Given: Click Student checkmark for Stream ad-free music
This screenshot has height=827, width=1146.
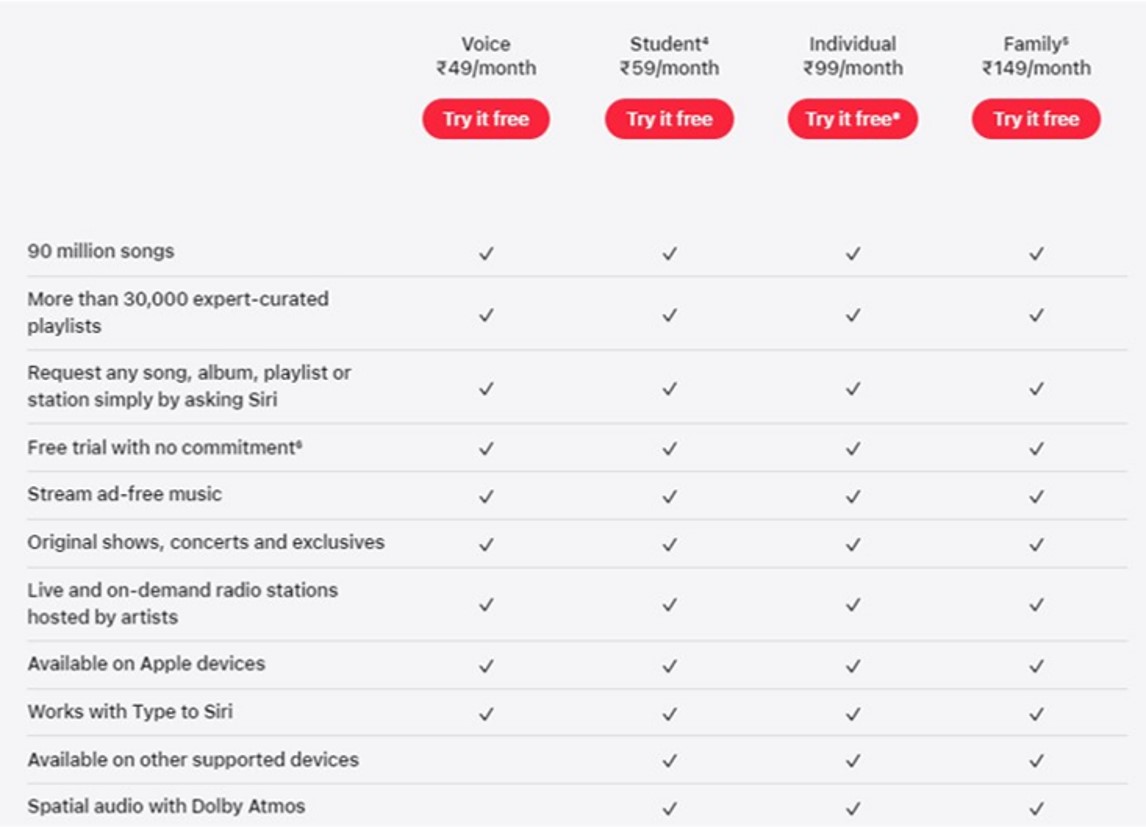Looking at the screenshot, I should coord(669,496).
